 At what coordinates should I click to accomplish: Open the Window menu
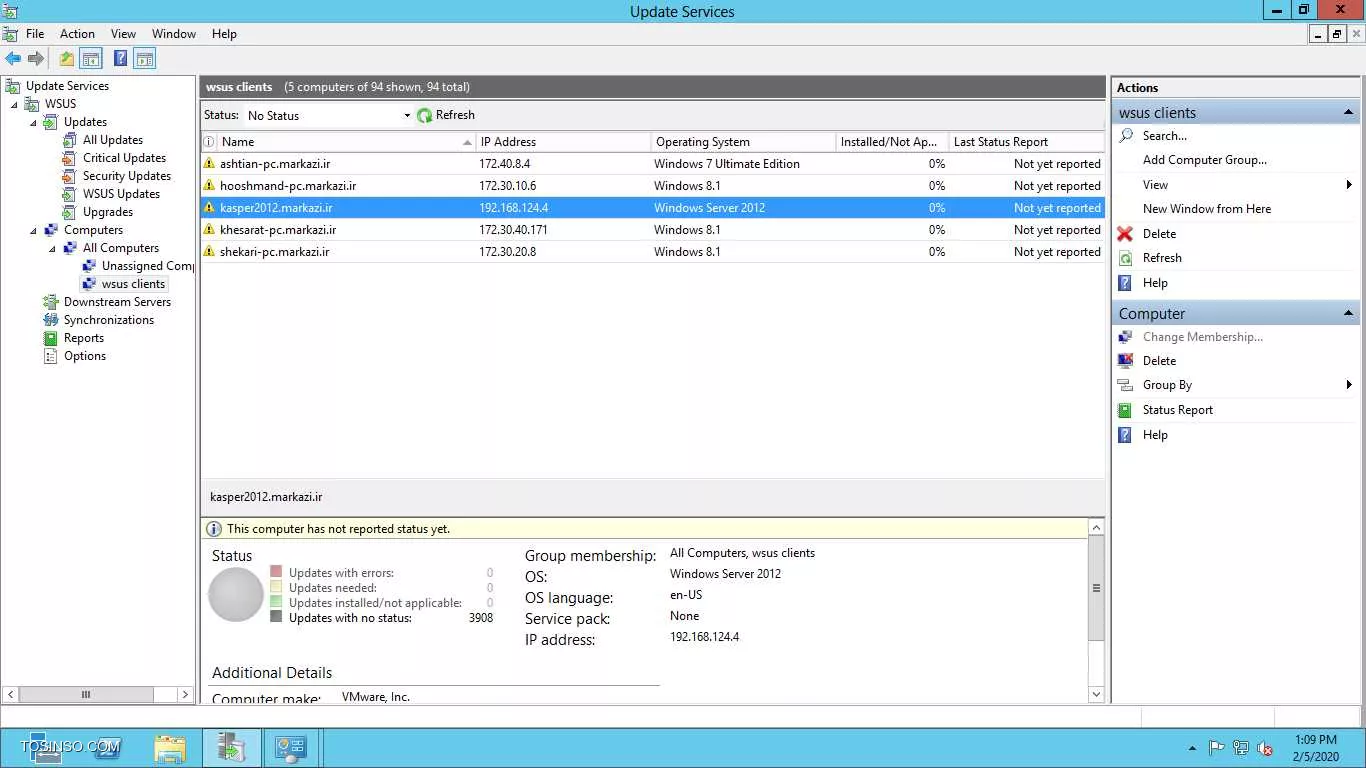coord(174,34)
